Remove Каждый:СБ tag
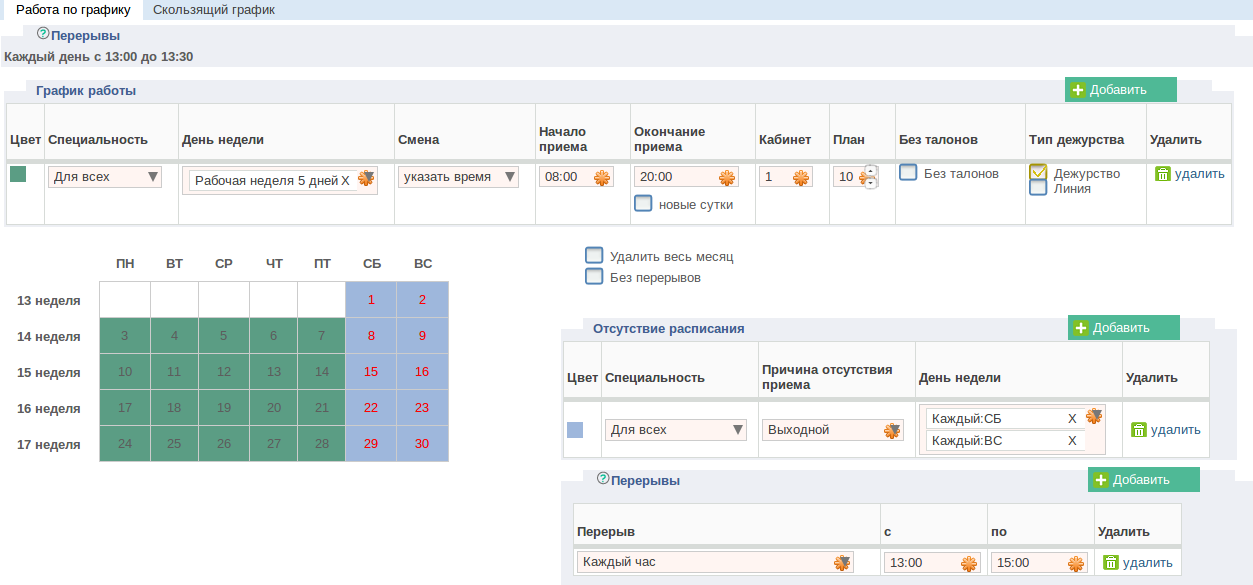1253x585 pixels. coord(1072,419)
